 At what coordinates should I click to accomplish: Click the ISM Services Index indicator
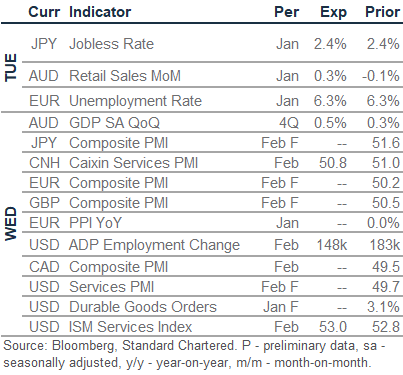point(130,327)
